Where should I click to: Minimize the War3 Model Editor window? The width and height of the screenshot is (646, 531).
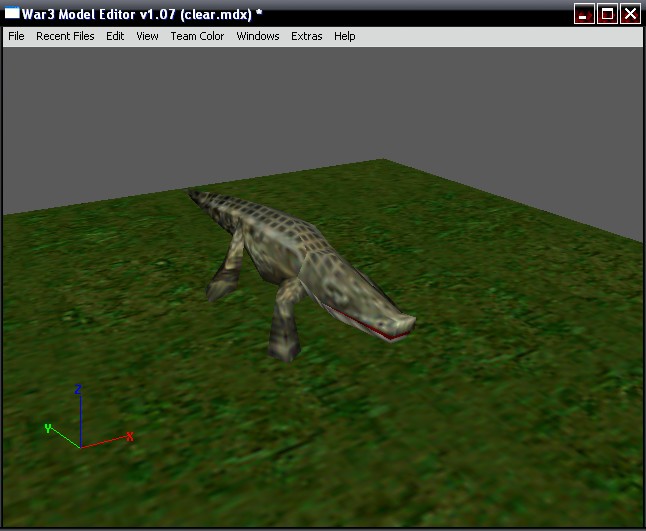(x=584, y=14)
